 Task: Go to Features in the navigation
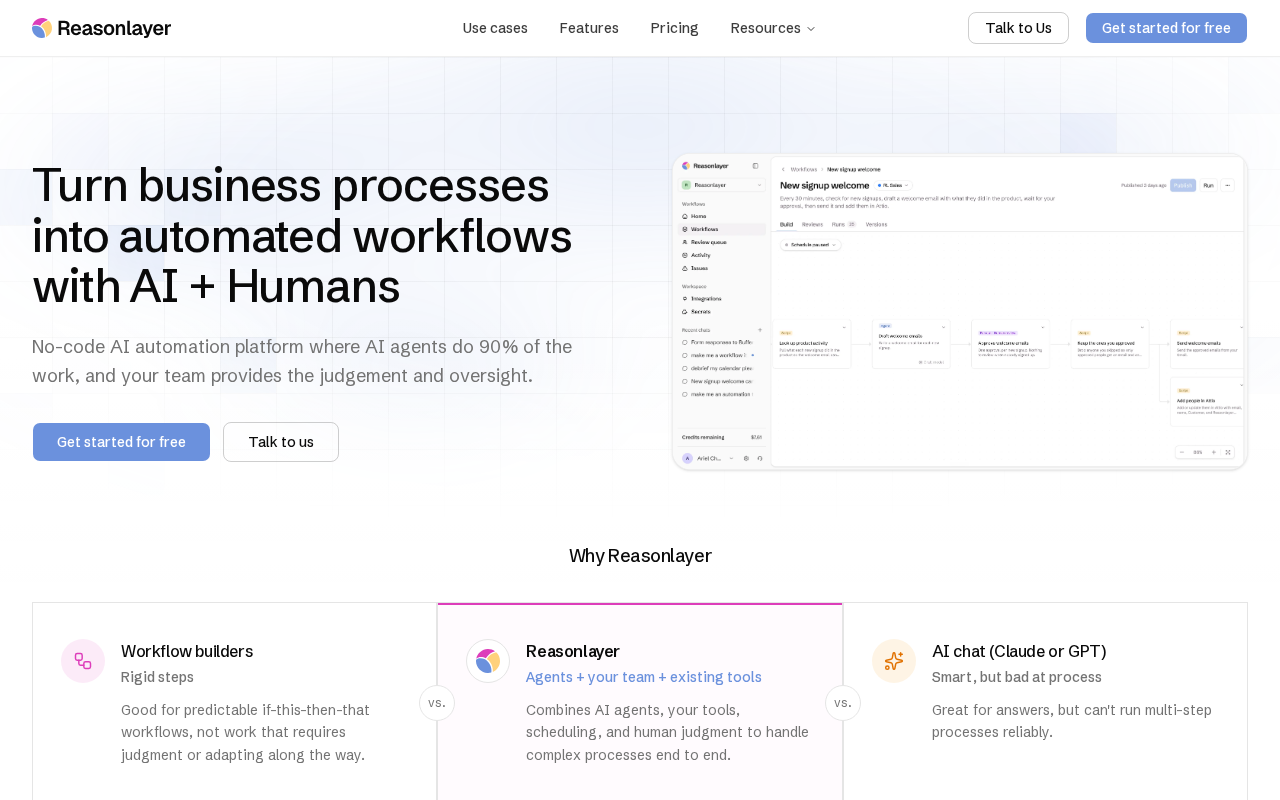(x=589, y=28)
